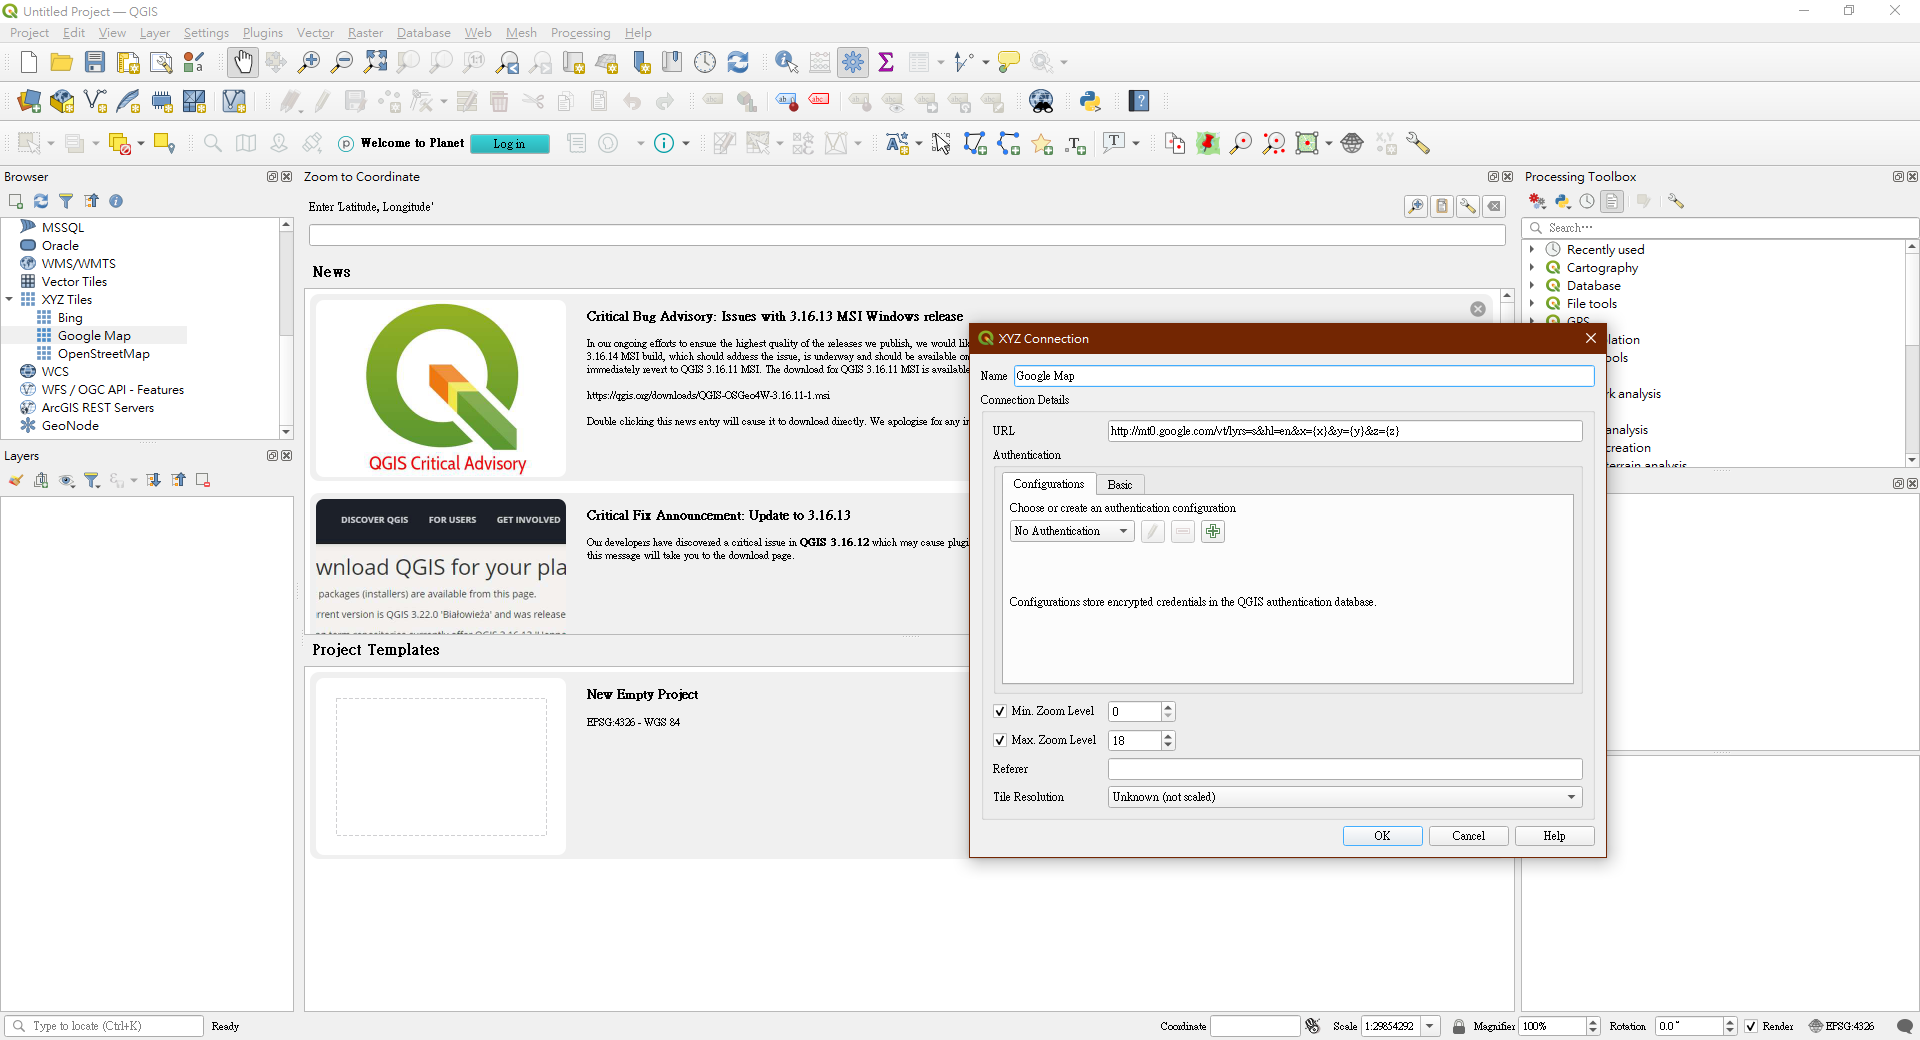Open the Temporal Controller clock icon
The image size is (1920, 1040).
pos(705,62)
